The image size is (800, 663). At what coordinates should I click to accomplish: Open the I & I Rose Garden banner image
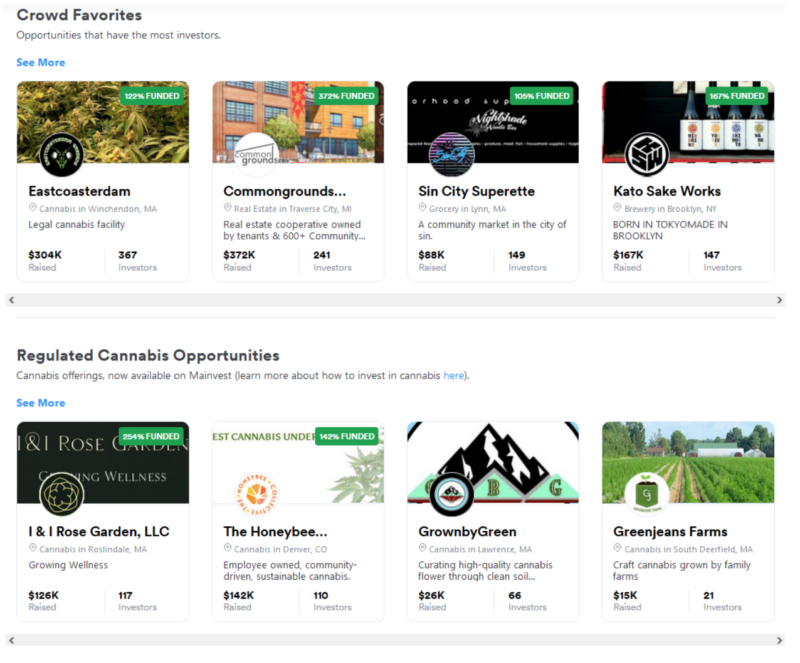103,462
